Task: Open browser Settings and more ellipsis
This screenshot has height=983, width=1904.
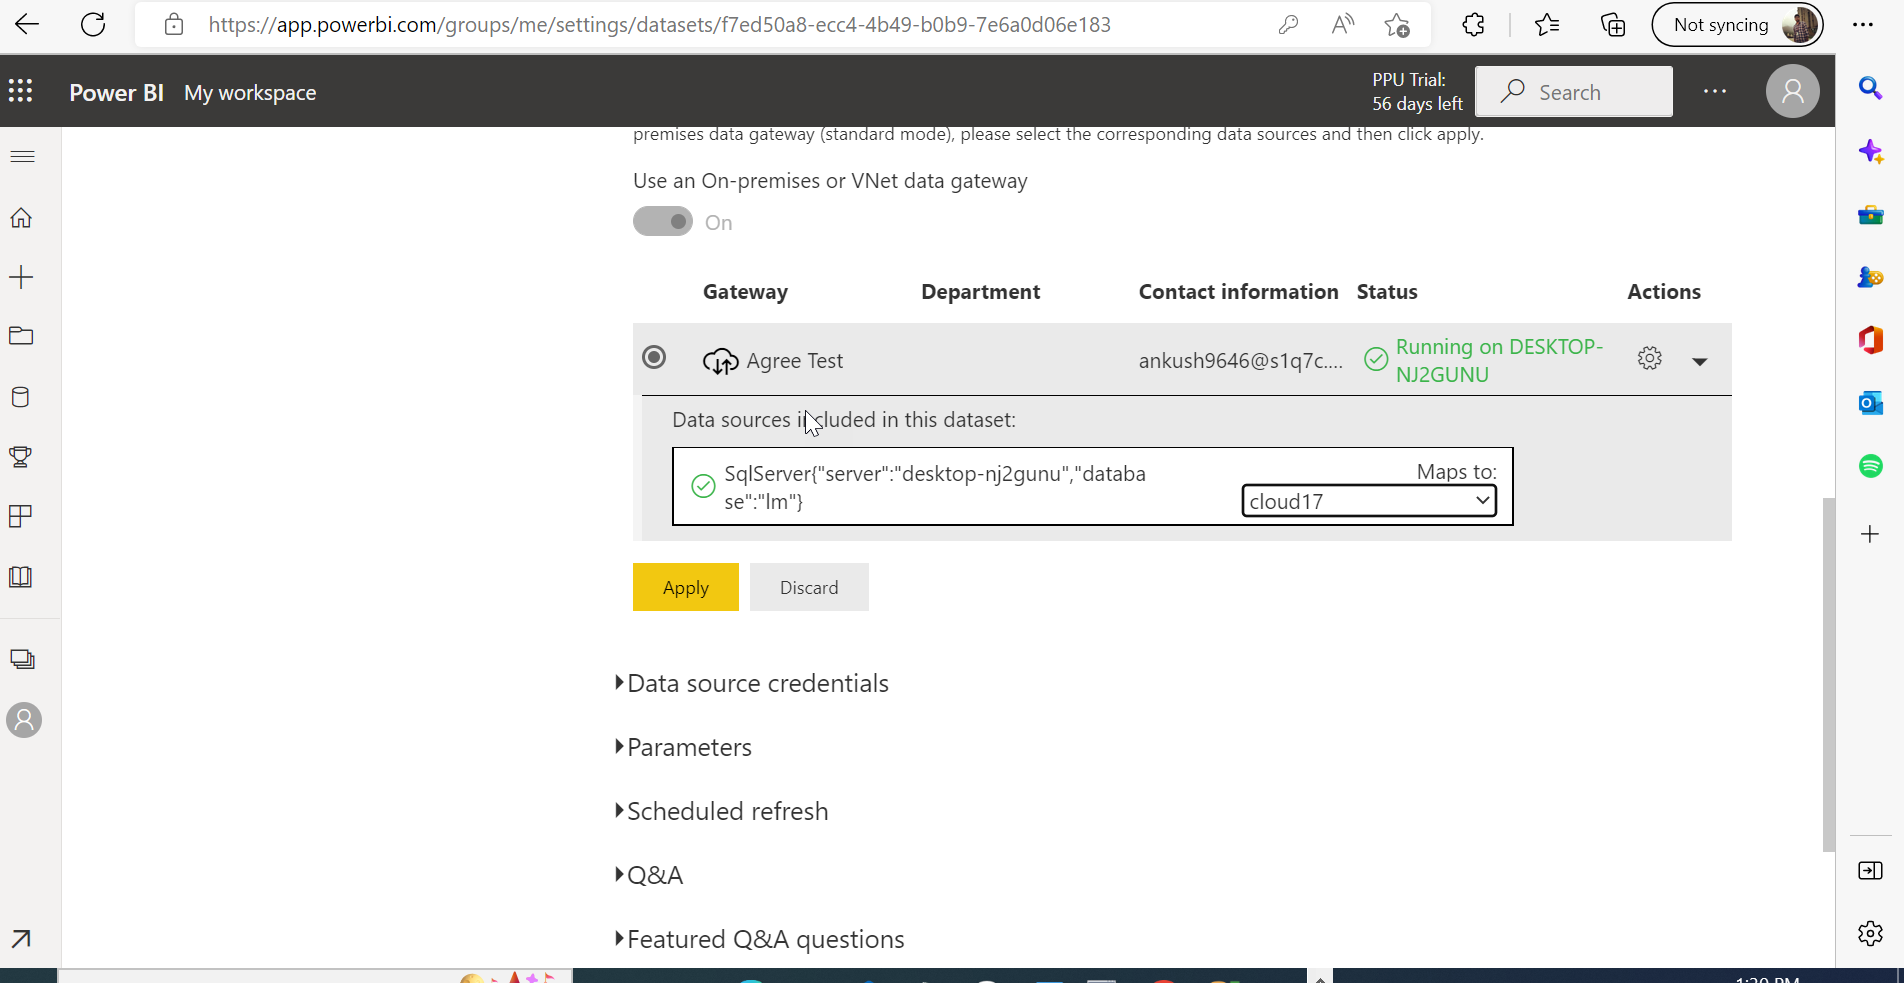Action: tap(1863, 25)
